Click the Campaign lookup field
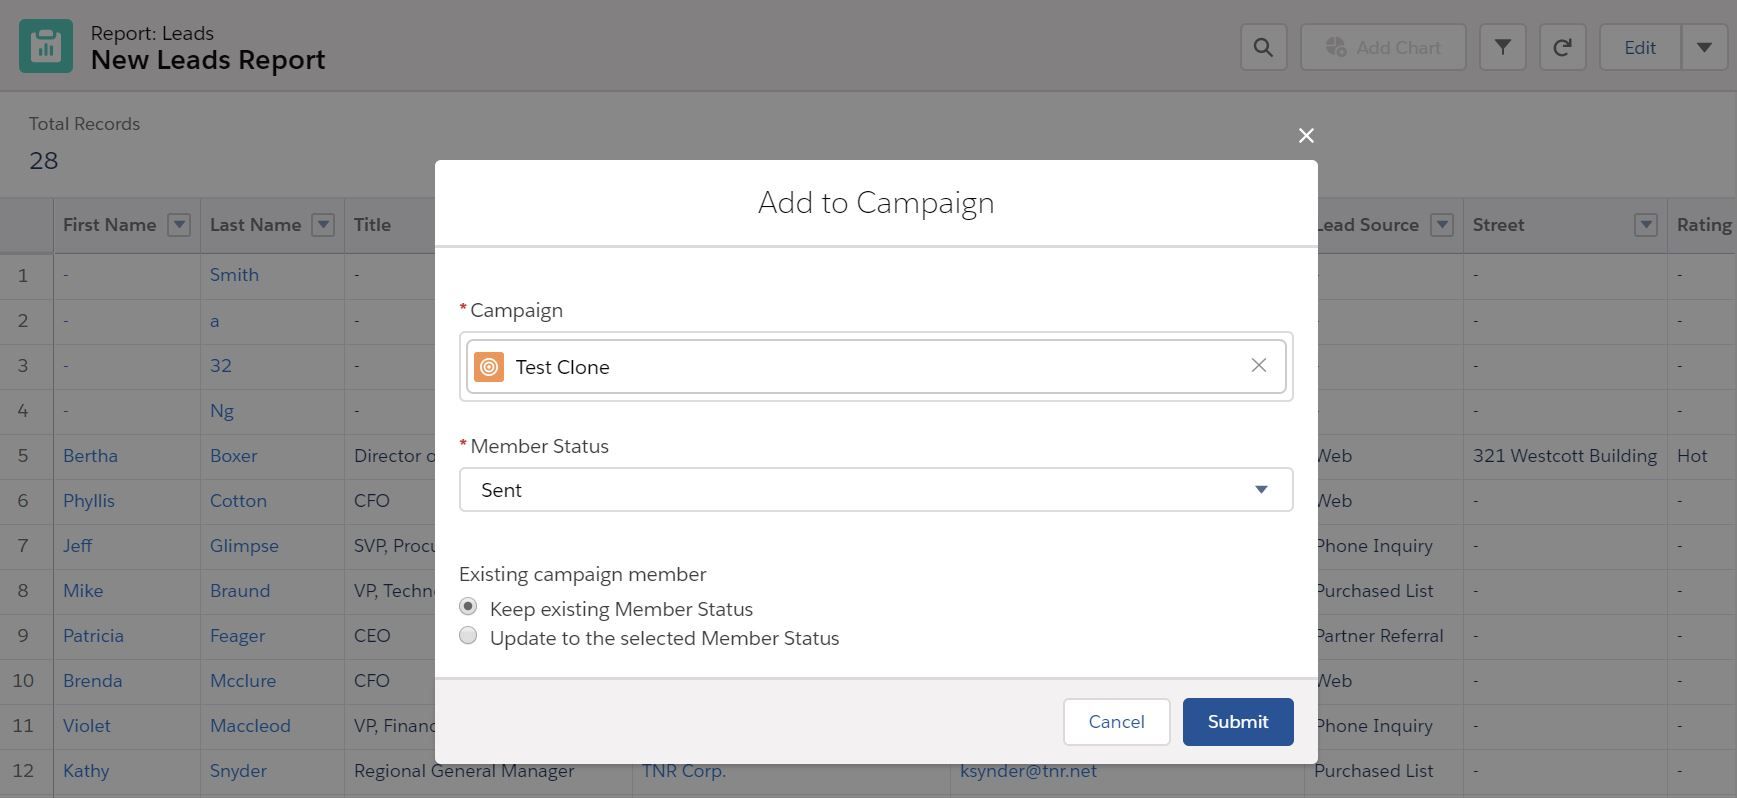The width and height of the screenshot is (1737, 798). pos(876,367)
